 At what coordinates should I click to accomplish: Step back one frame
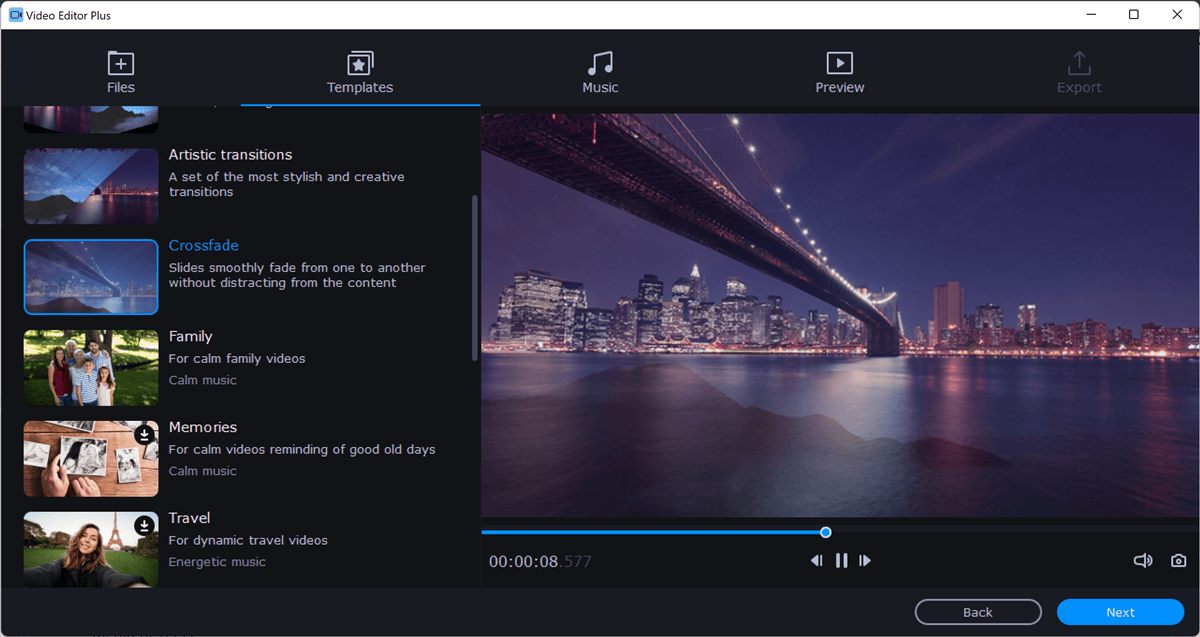tap(816, 561)
